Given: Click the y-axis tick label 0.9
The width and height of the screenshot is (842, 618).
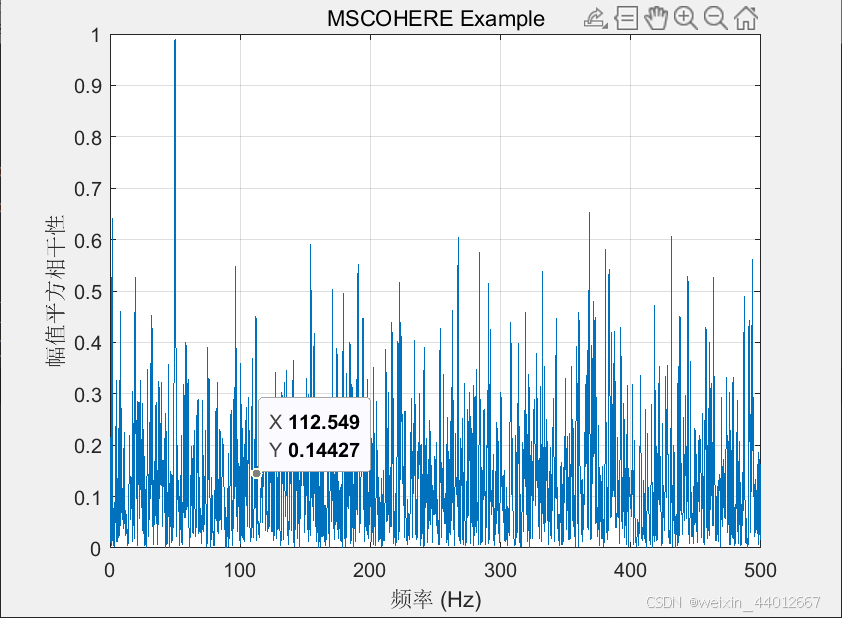Looking at the screenshot, I should pos(88,86).
